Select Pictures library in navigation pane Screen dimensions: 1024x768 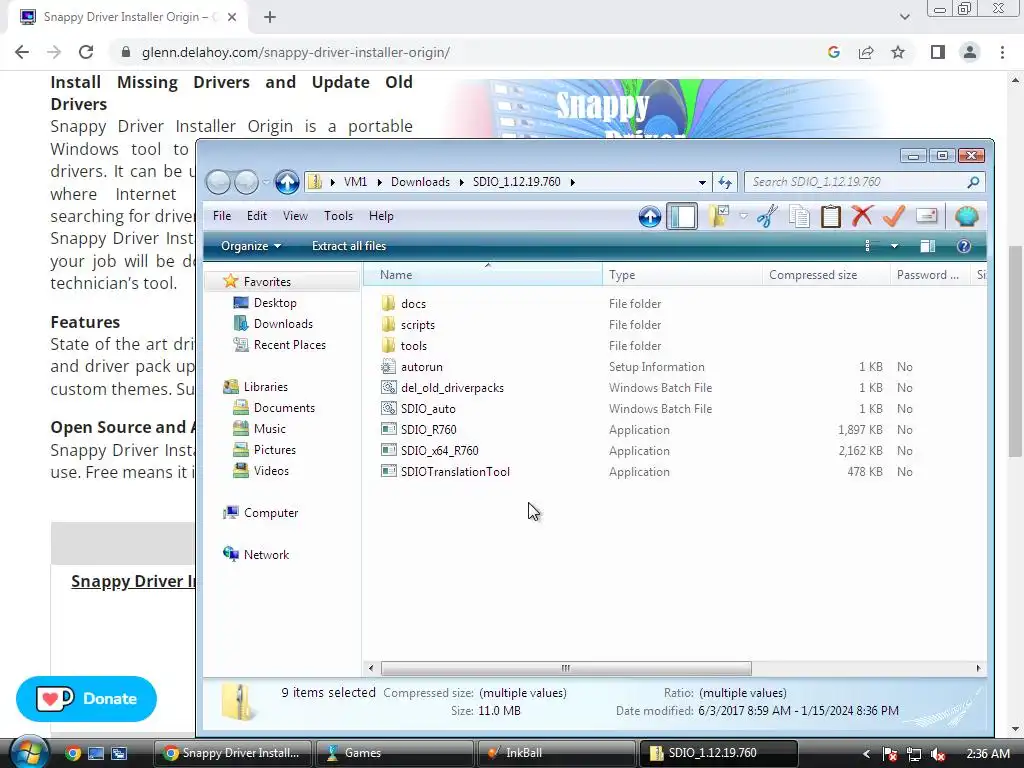tap(274, 449)
